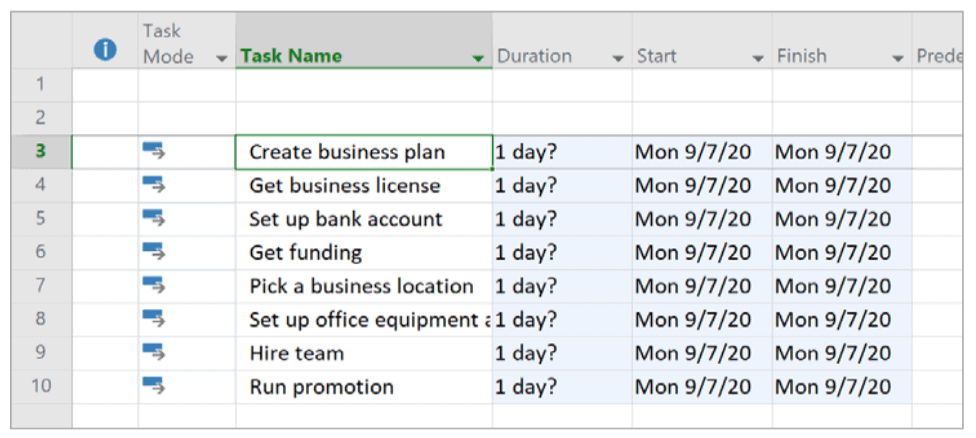Click the task mode icon in row 7

pos(153,286)
